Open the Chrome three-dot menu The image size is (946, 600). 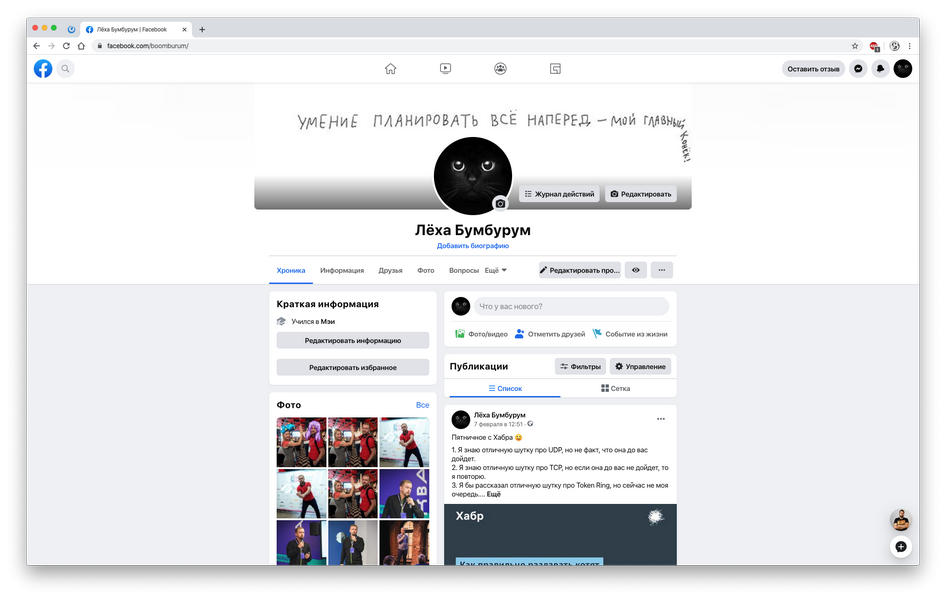pos(909,46)
